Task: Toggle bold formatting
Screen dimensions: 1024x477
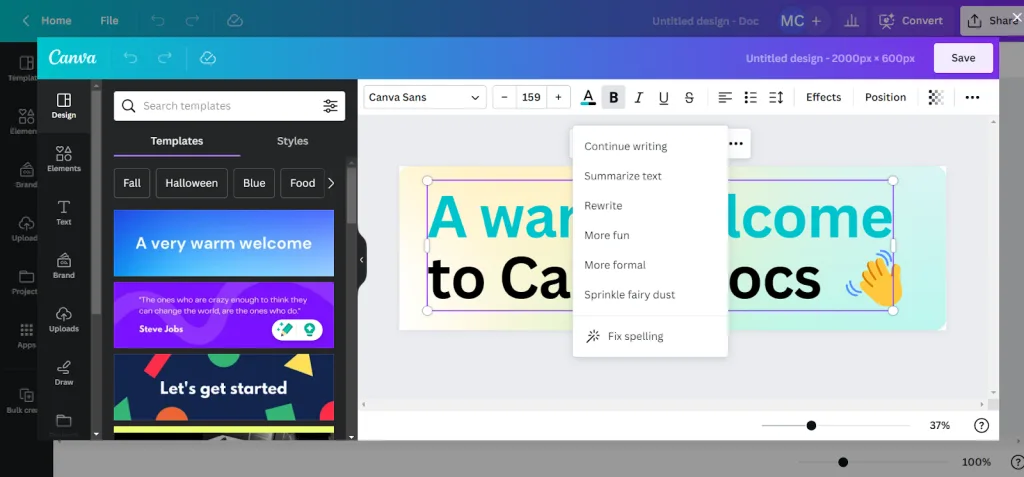Action: click(x=613, y=97)
